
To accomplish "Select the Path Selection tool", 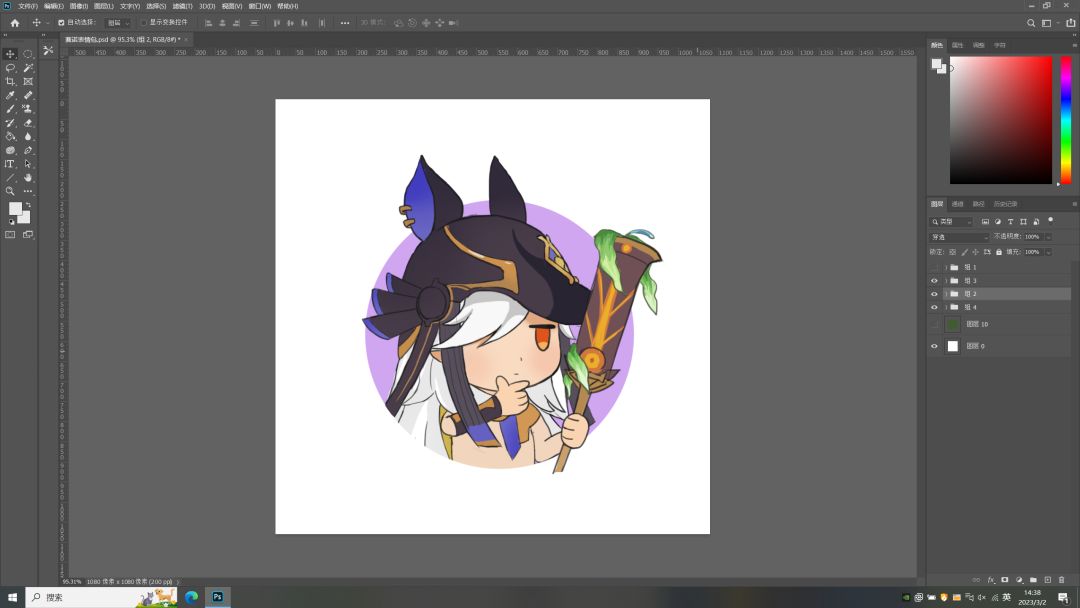I will tap(28, 164).
